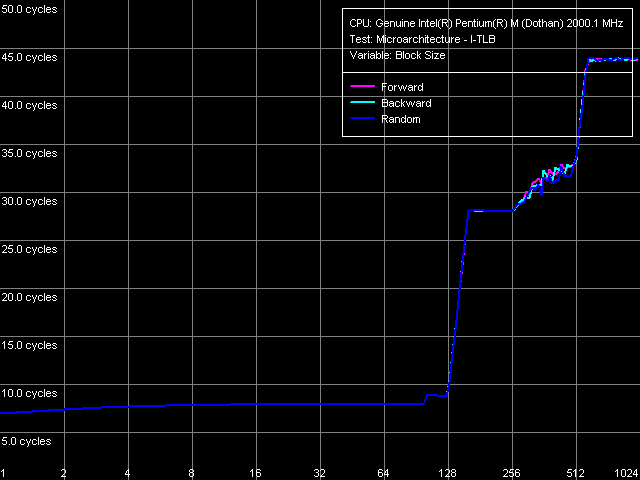Click the 40.0 cycles axis label
Image resolution: width=640 pixels, height=480 pixels.
29,105
